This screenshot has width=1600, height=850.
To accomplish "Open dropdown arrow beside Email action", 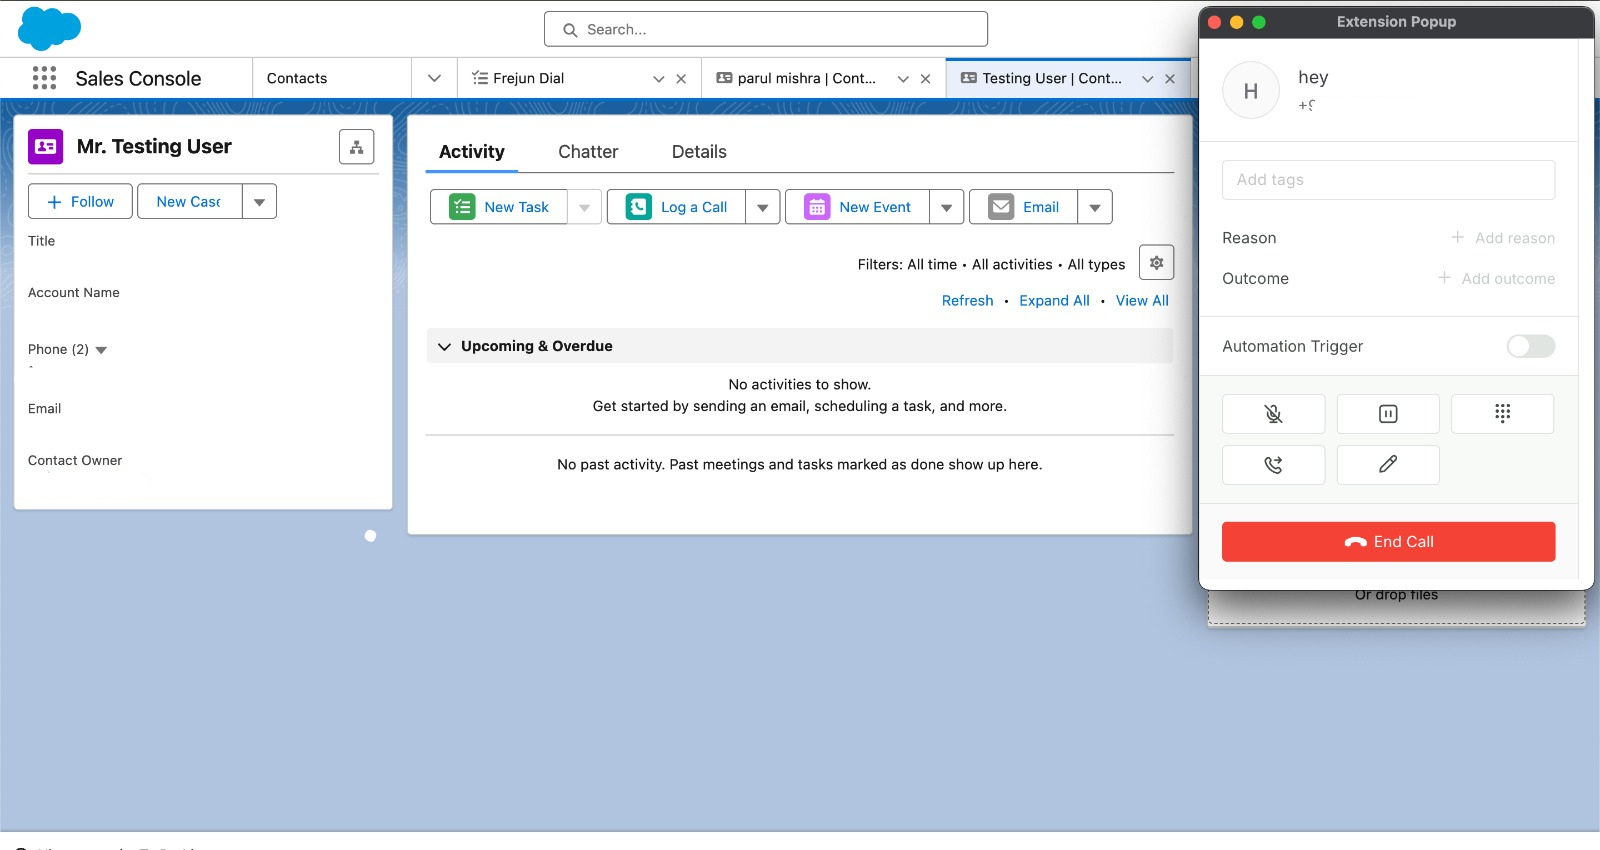I will pyautogui.click(x=1095, y=207).
